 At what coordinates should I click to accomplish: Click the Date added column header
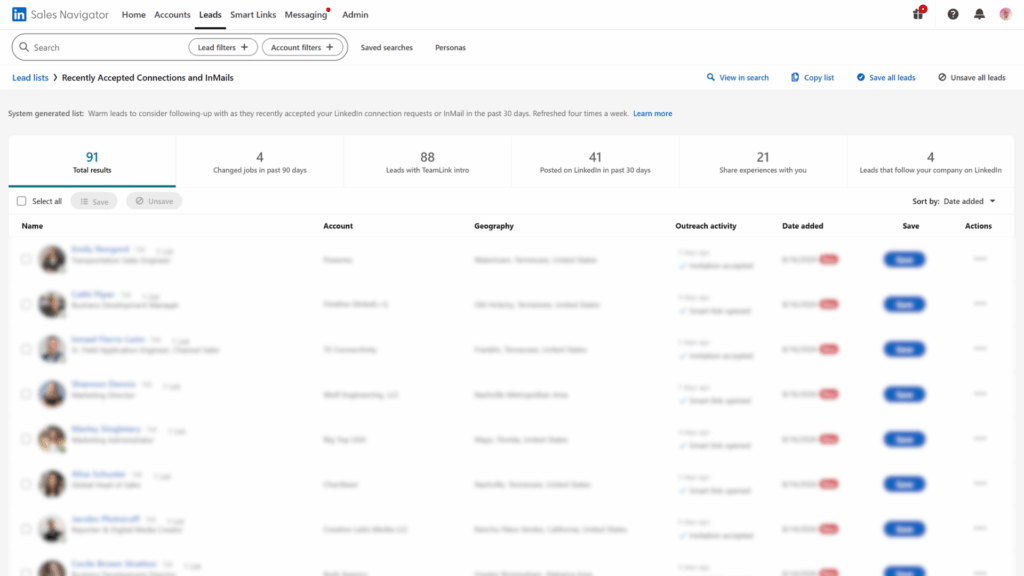click(803, 226)
